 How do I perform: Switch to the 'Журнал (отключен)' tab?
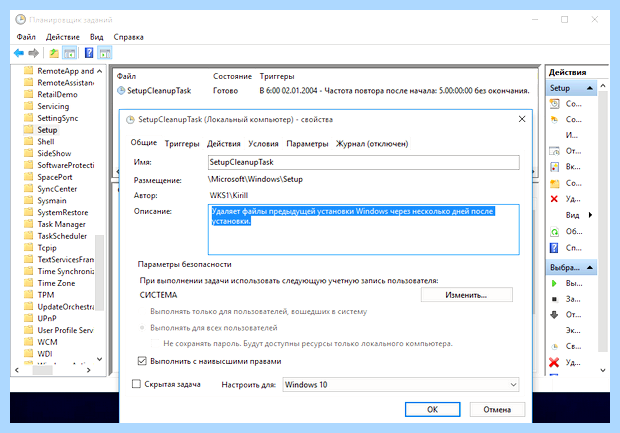point(372,144)
